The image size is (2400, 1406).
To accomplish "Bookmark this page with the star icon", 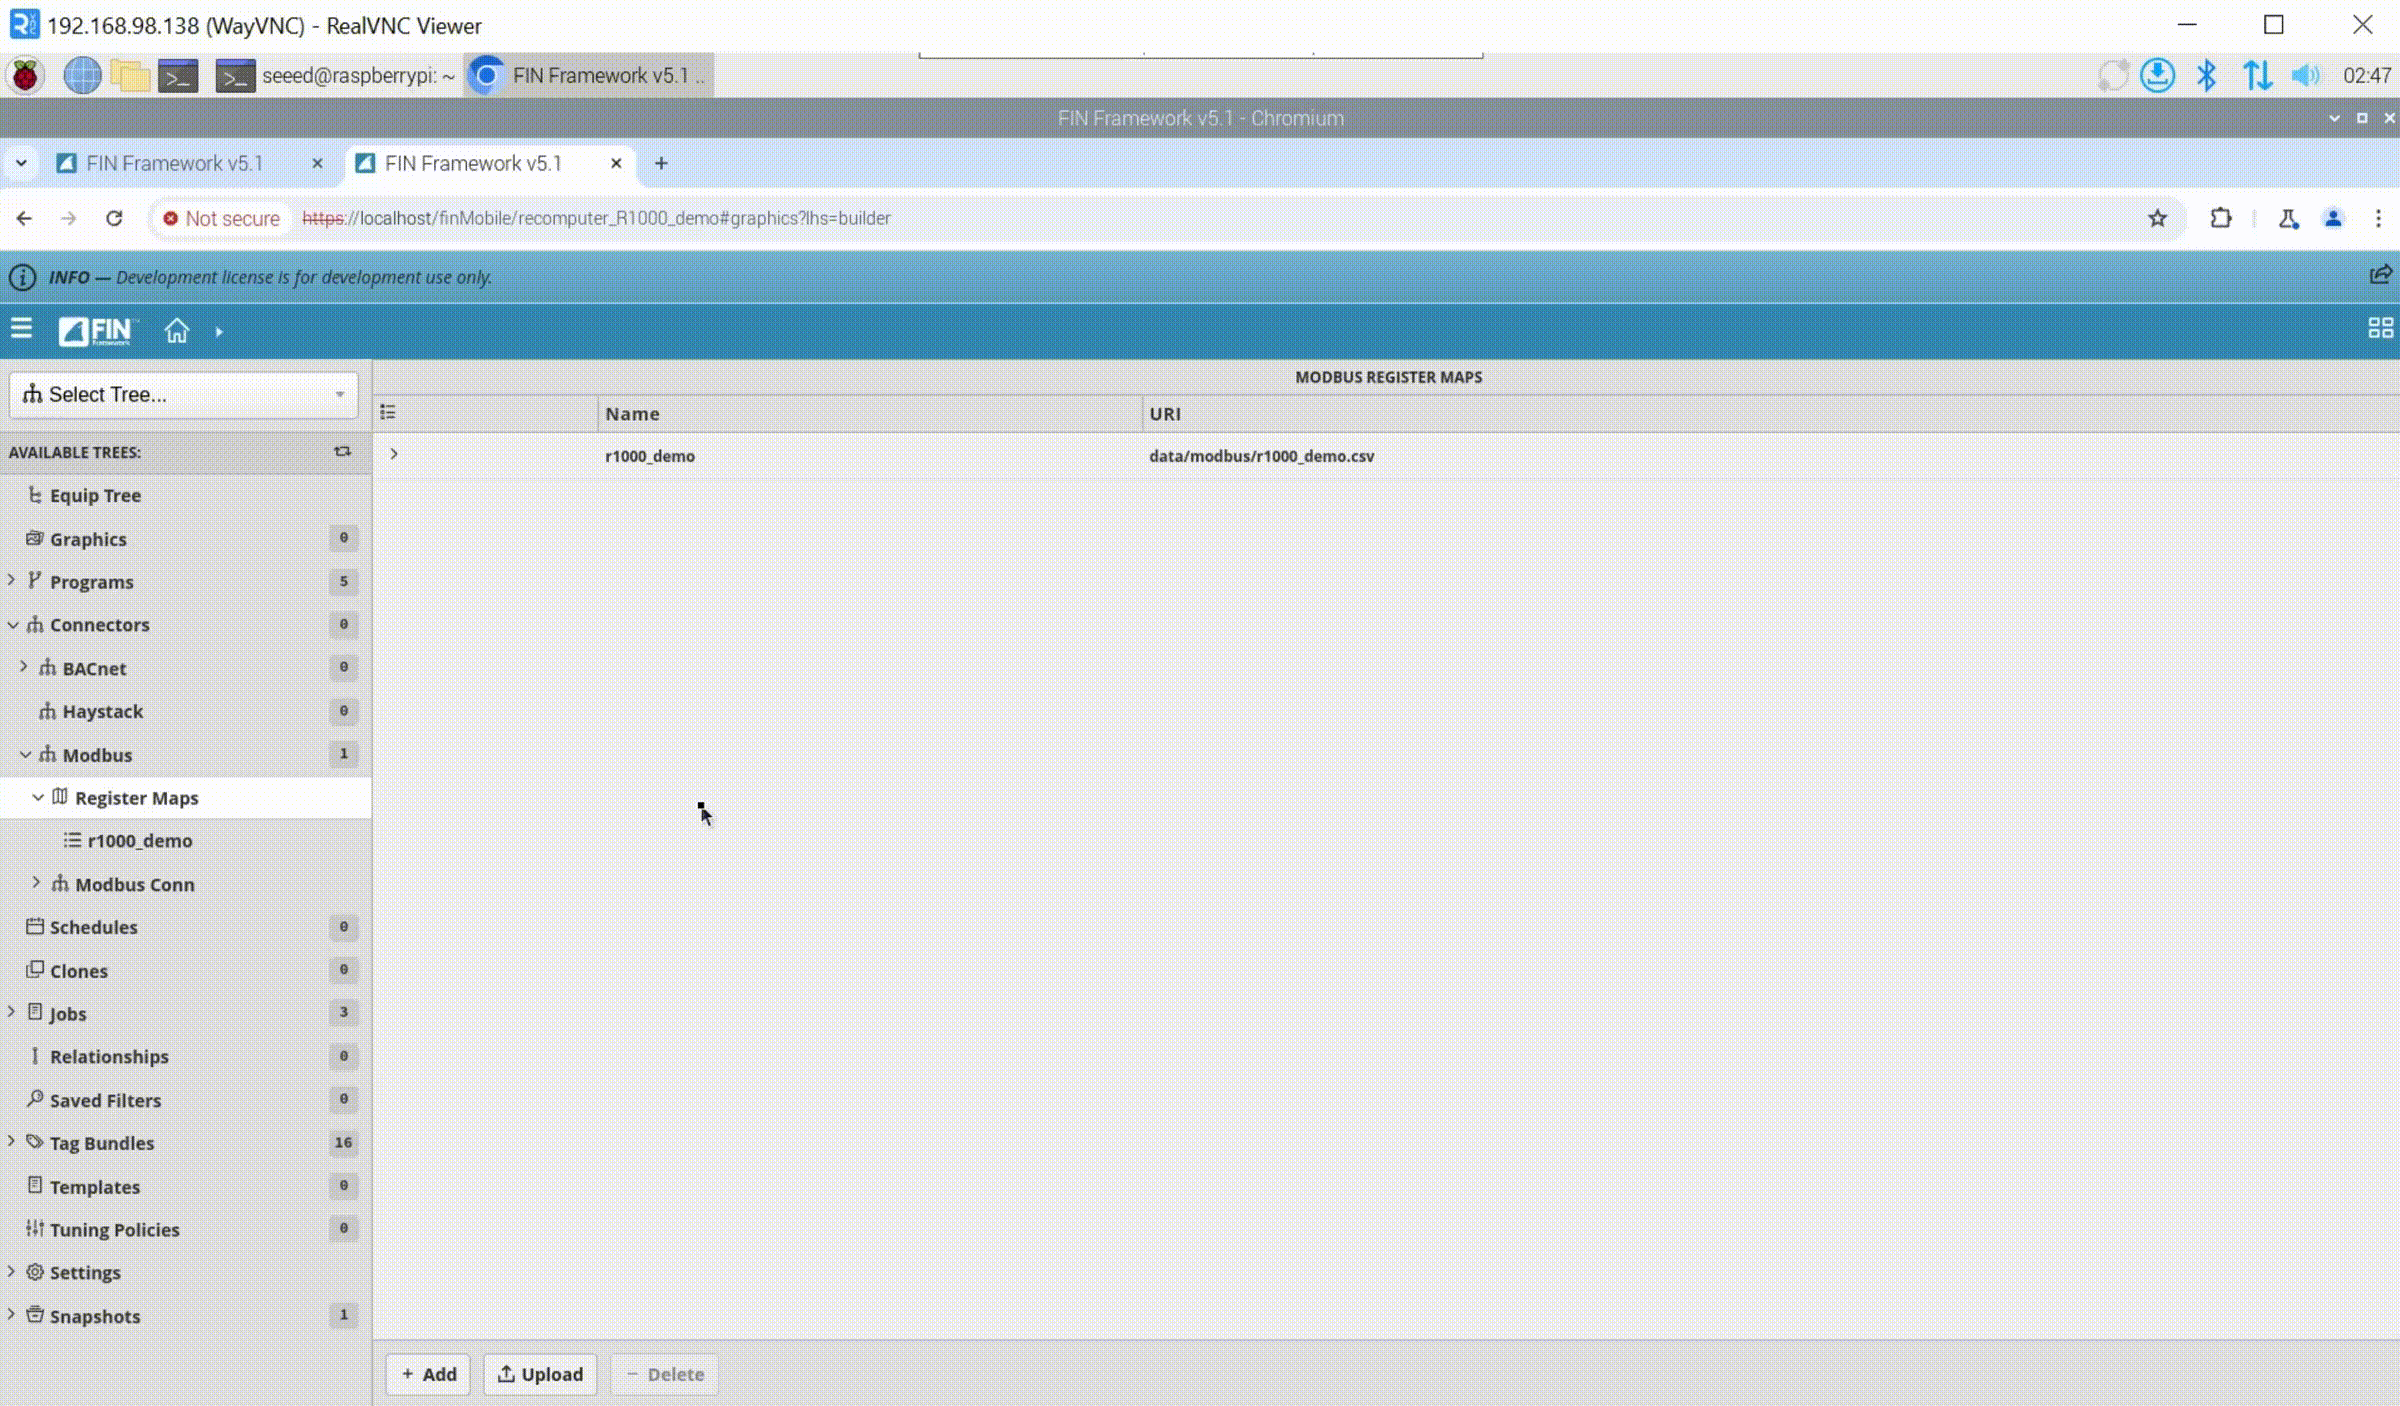I will tap(2157, 218).
